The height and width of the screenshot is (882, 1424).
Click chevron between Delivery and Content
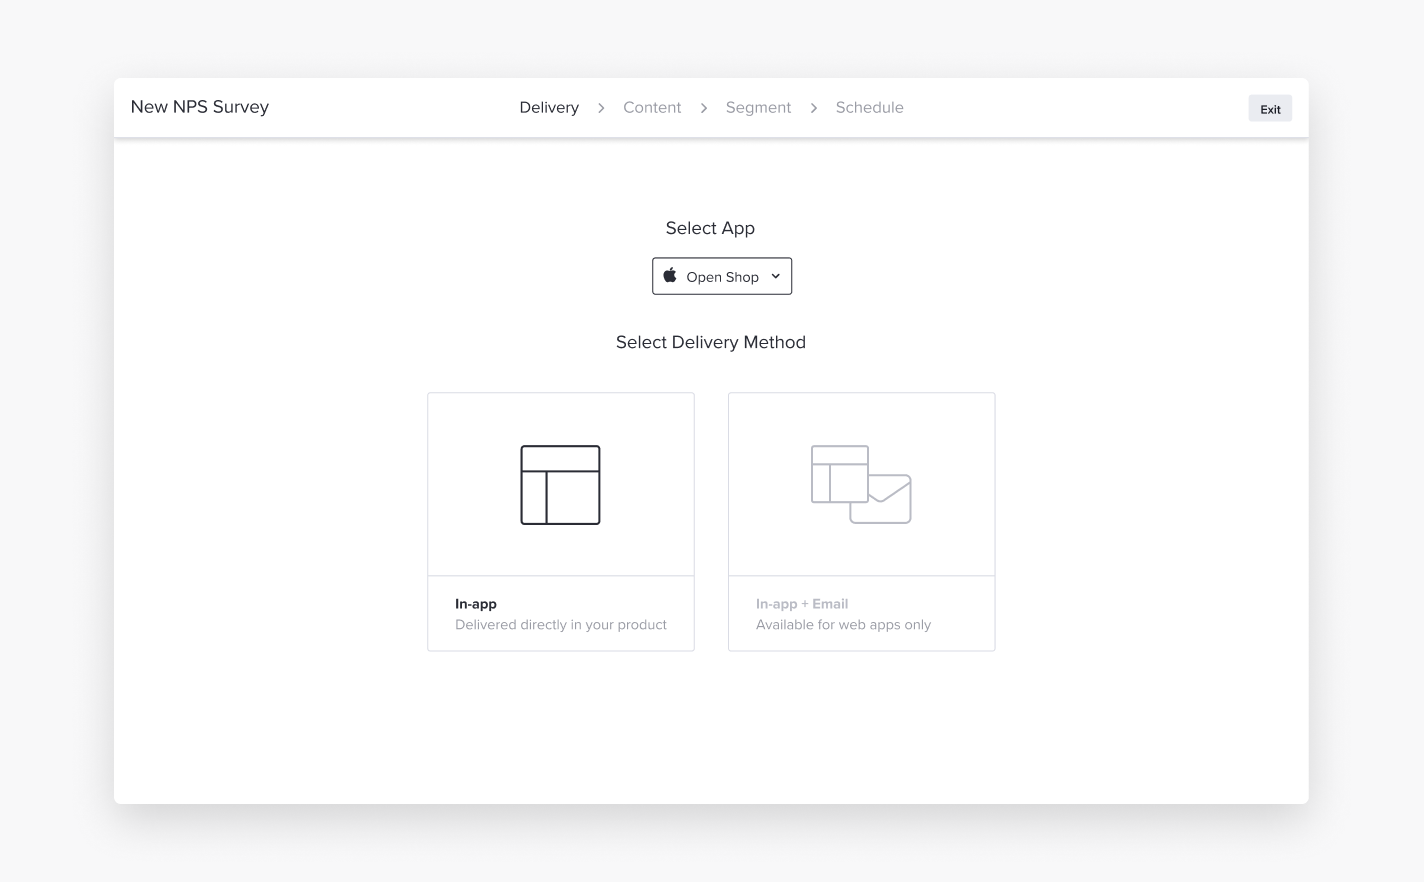pyautogui.click(x=601, y=108)
